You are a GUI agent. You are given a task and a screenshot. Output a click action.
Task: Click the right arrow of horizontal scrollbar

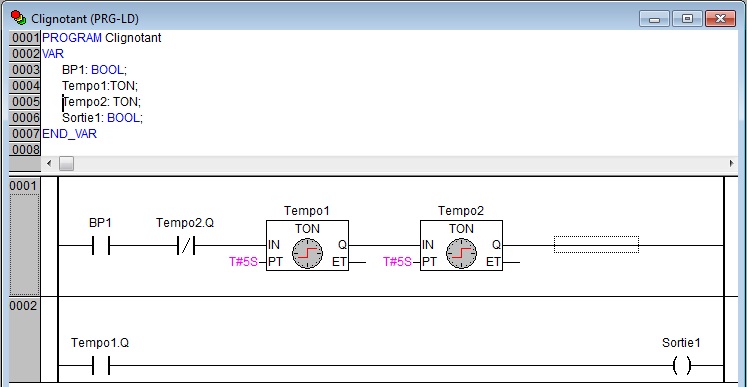click(732, 163)
